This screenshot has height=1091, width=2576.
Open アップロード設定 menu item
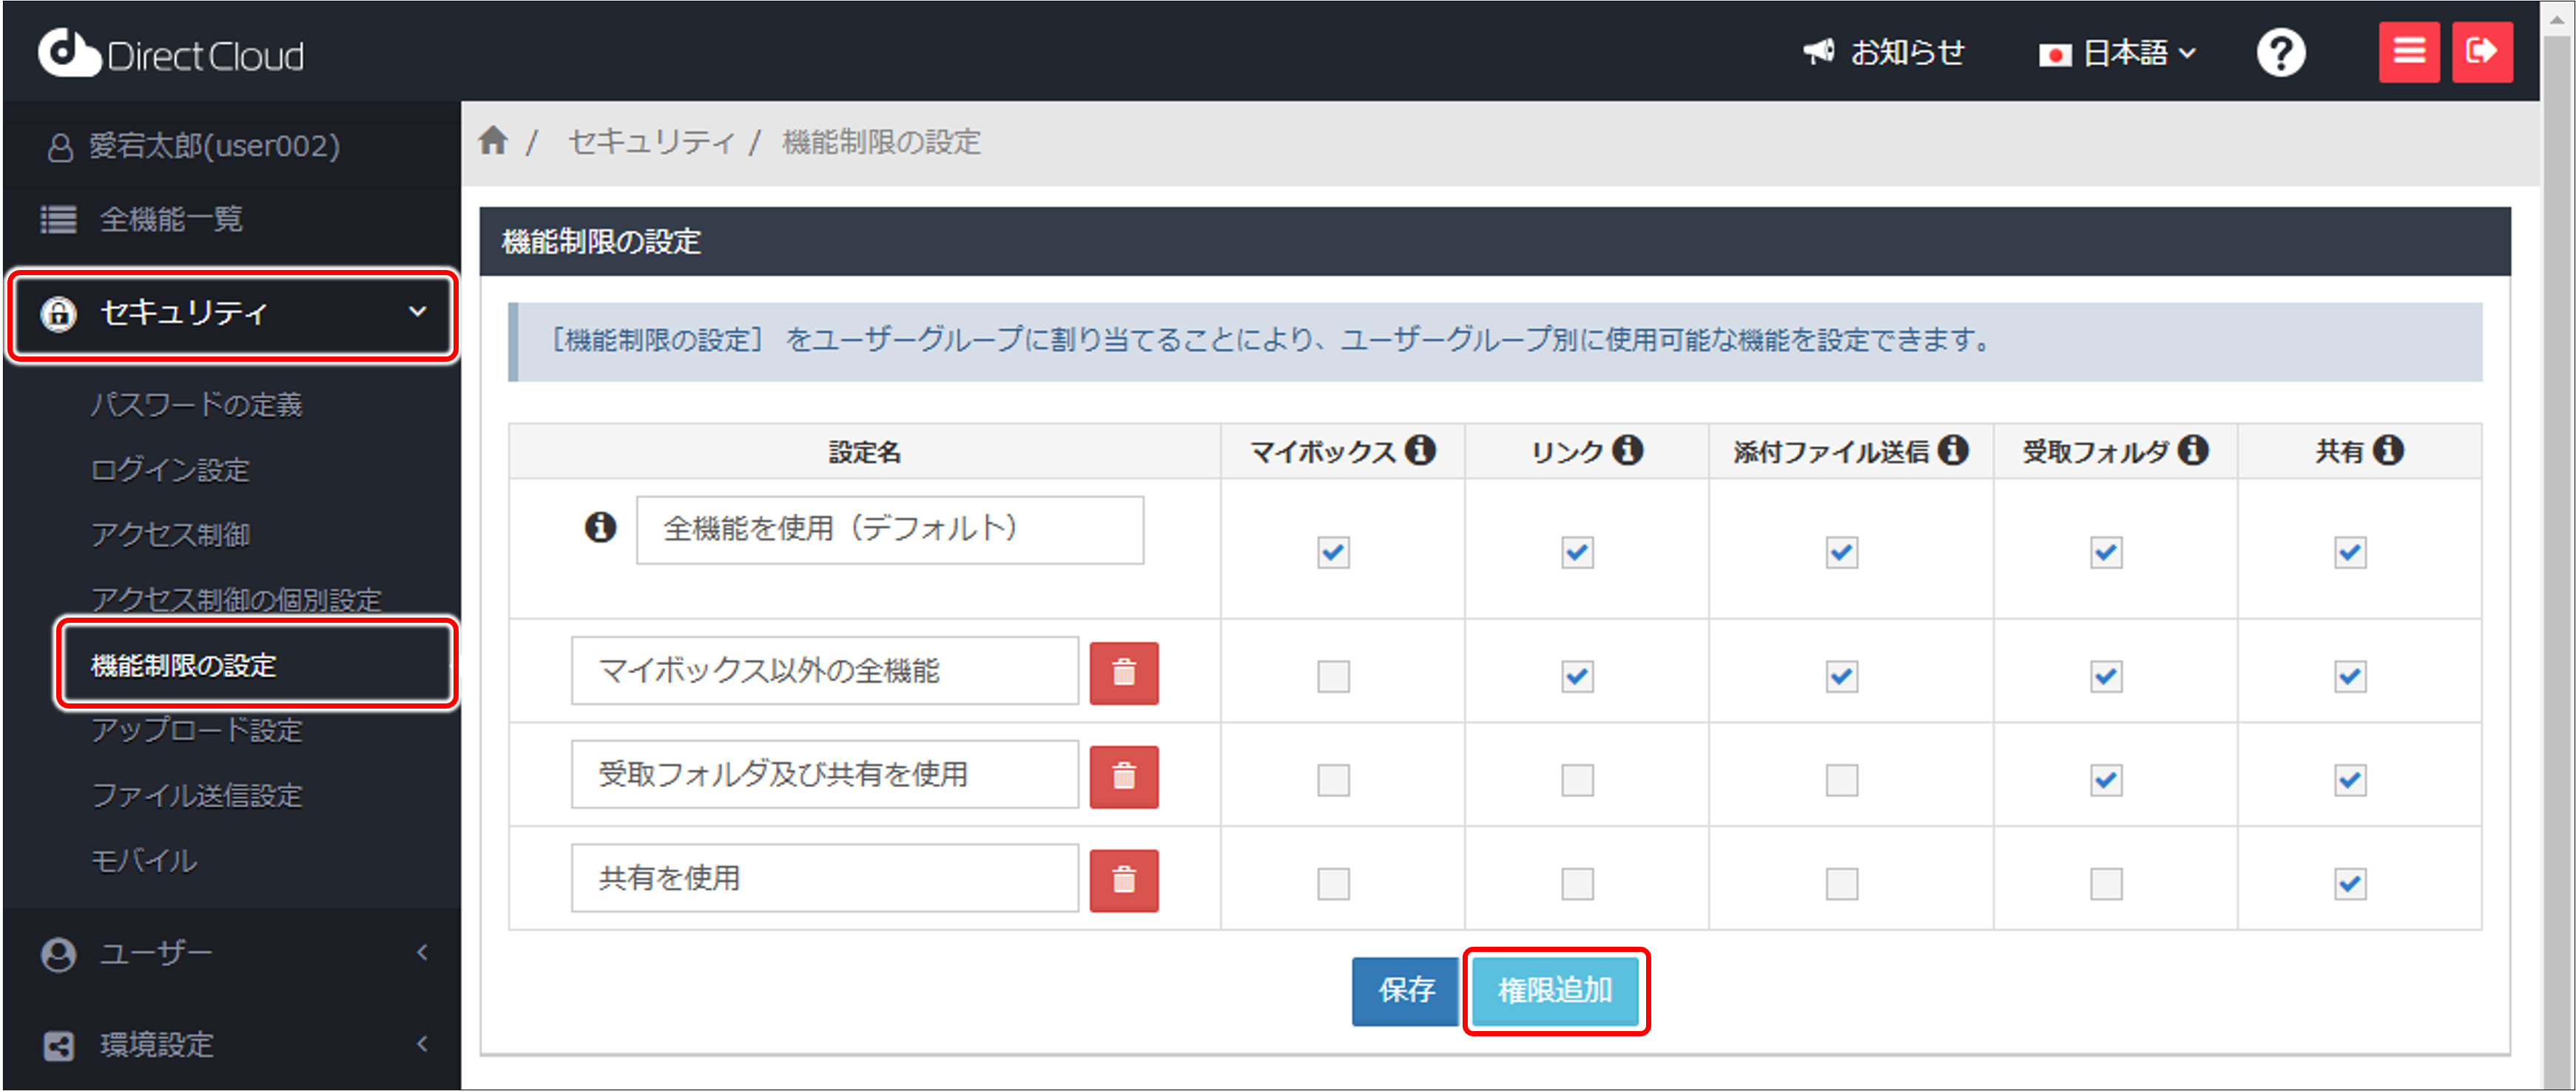(x=196, y=730)
